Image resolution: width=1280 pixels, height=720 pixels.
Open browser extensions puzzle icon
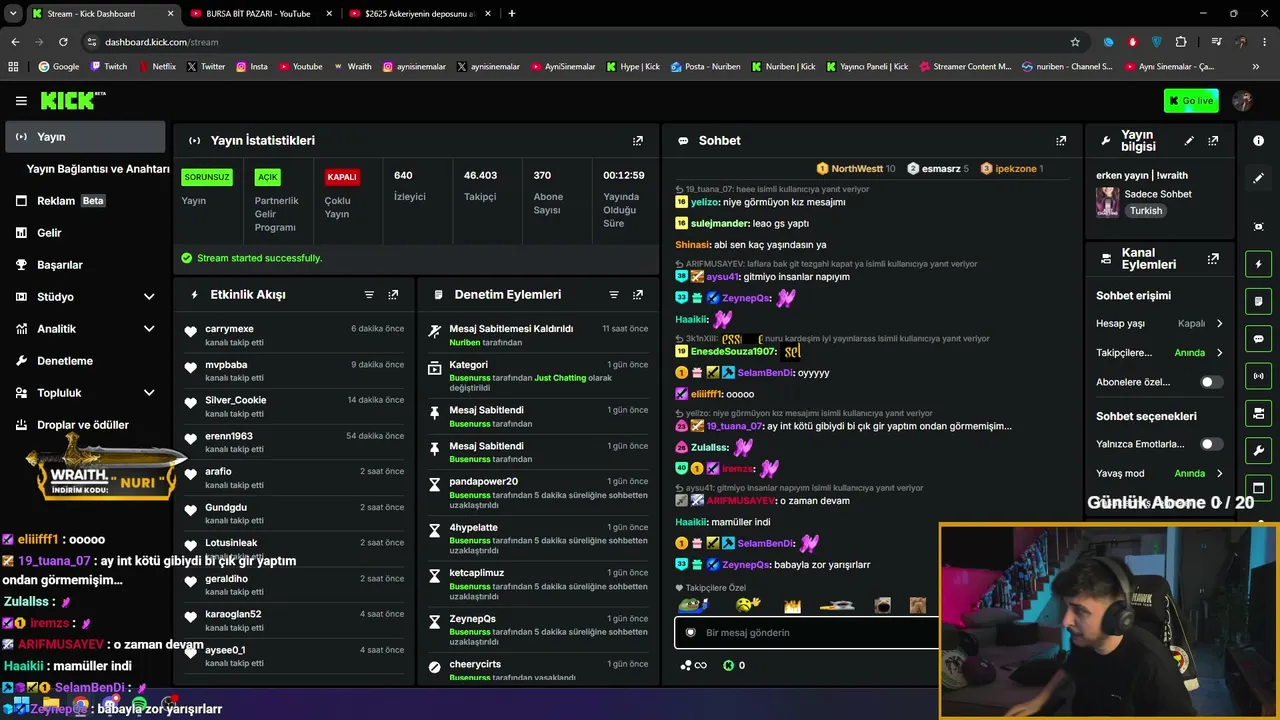pyautogui.click(x=1181, y=42)
